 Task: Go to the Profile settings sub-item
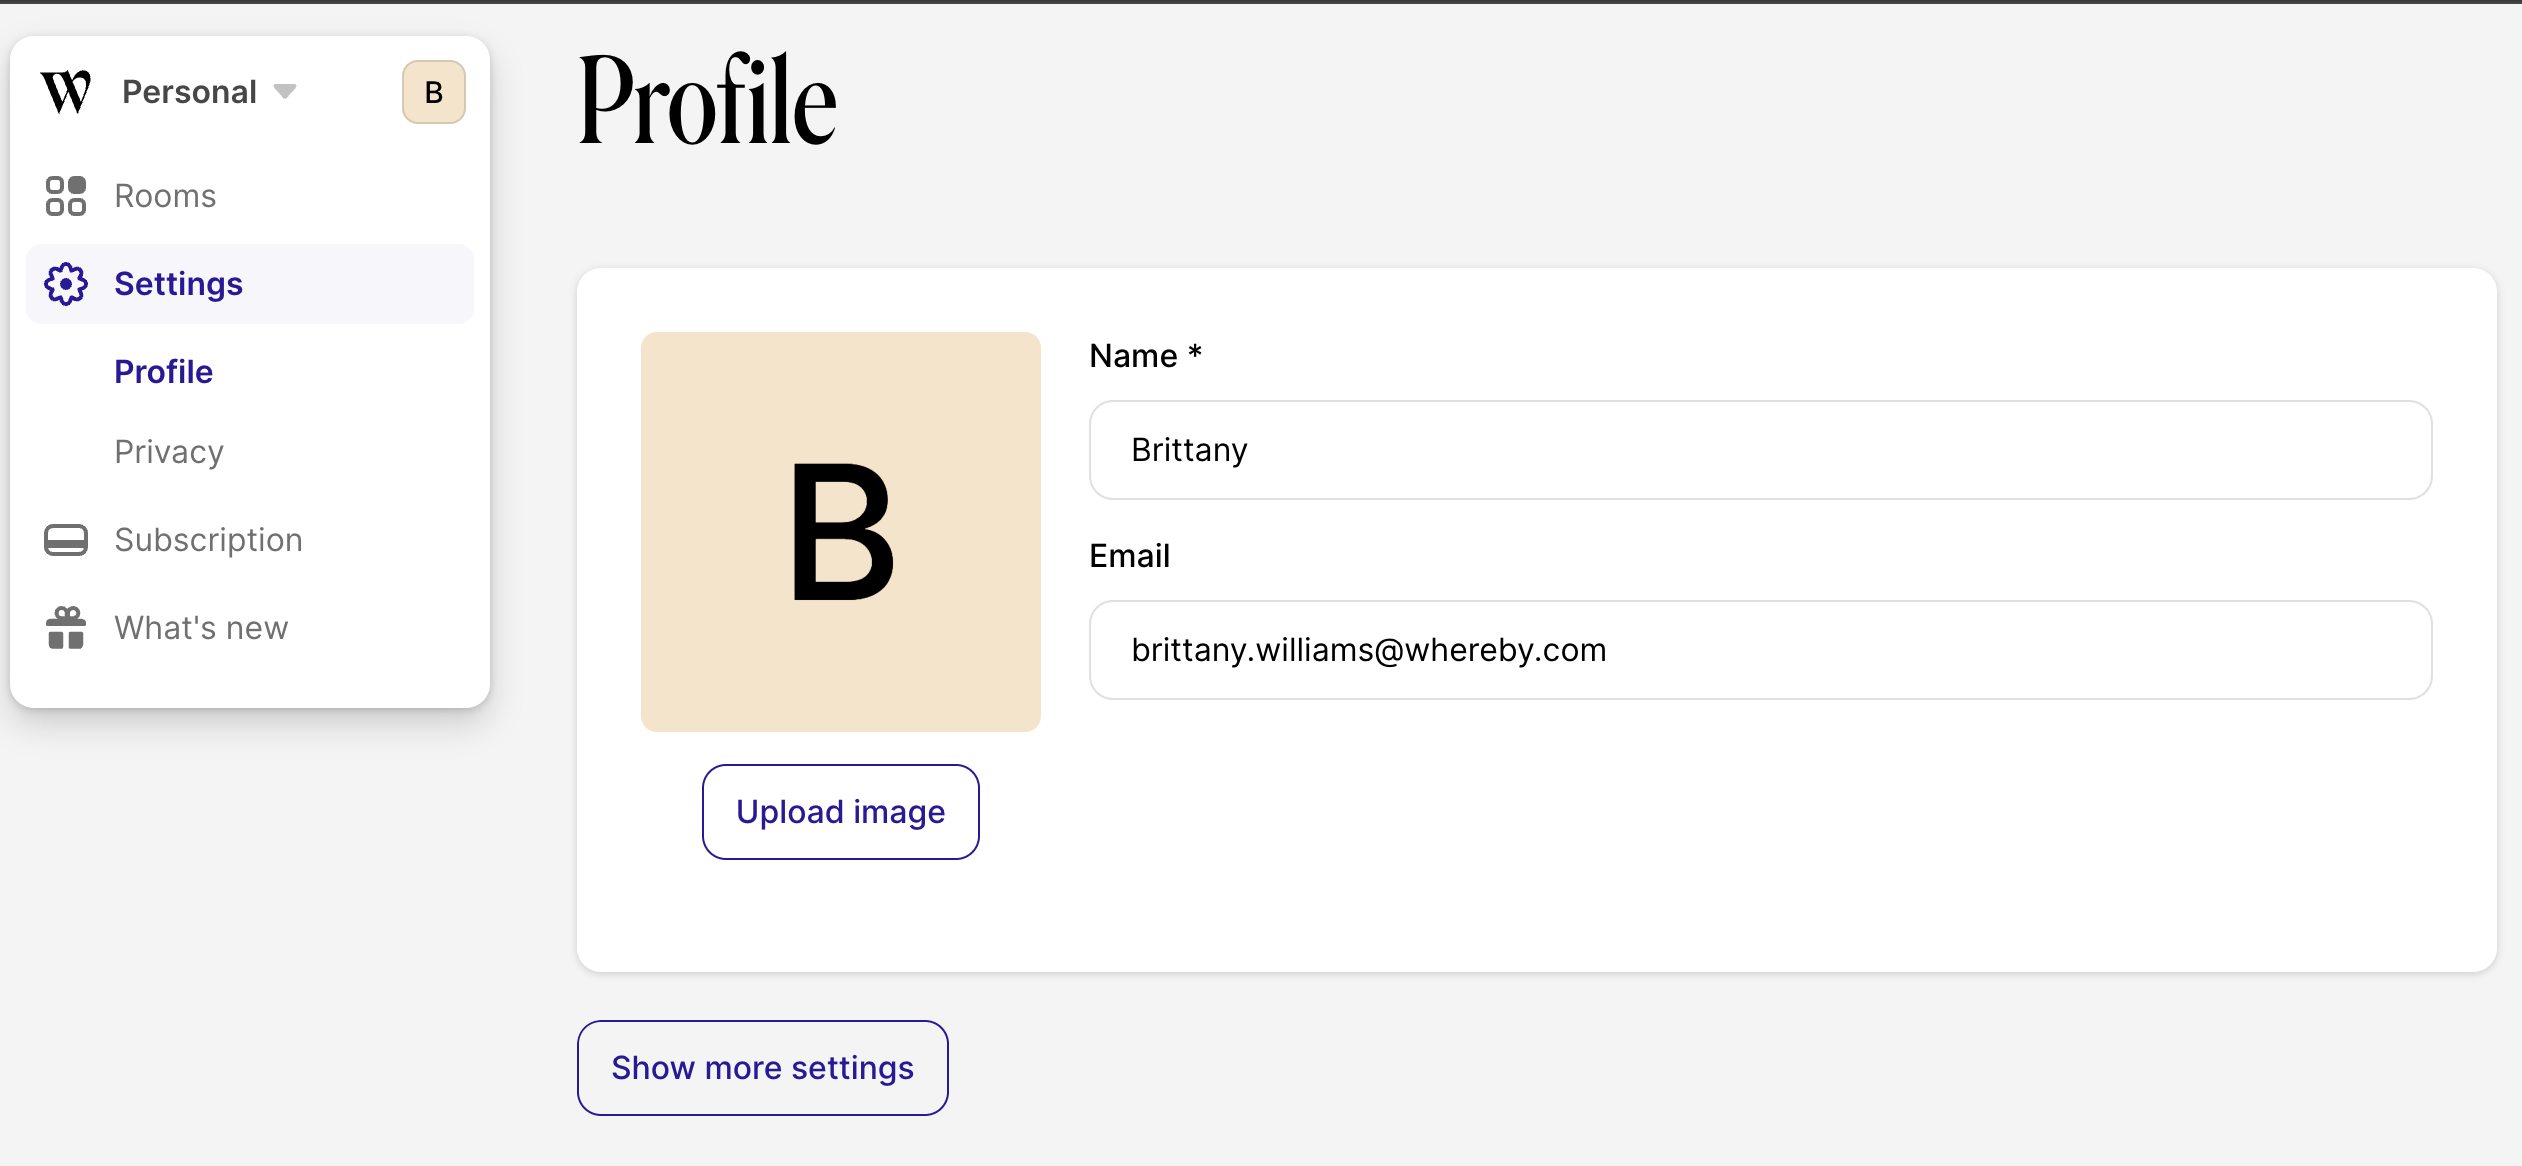[163, 372]
